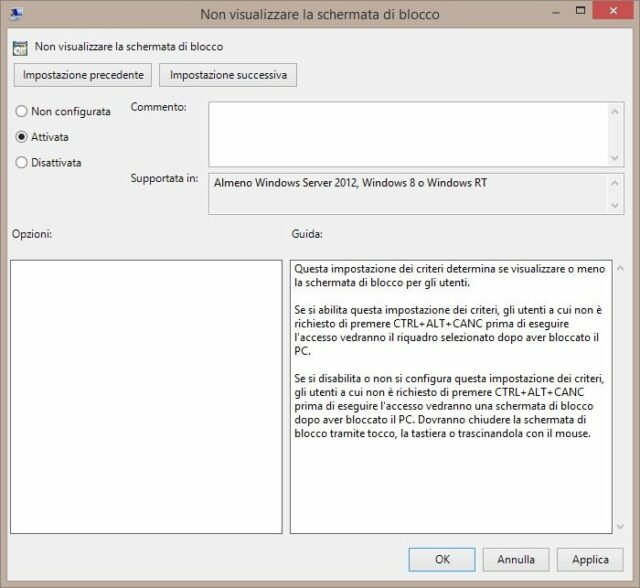Click up arrow in "Supportata in" box

tap(616, 183)
